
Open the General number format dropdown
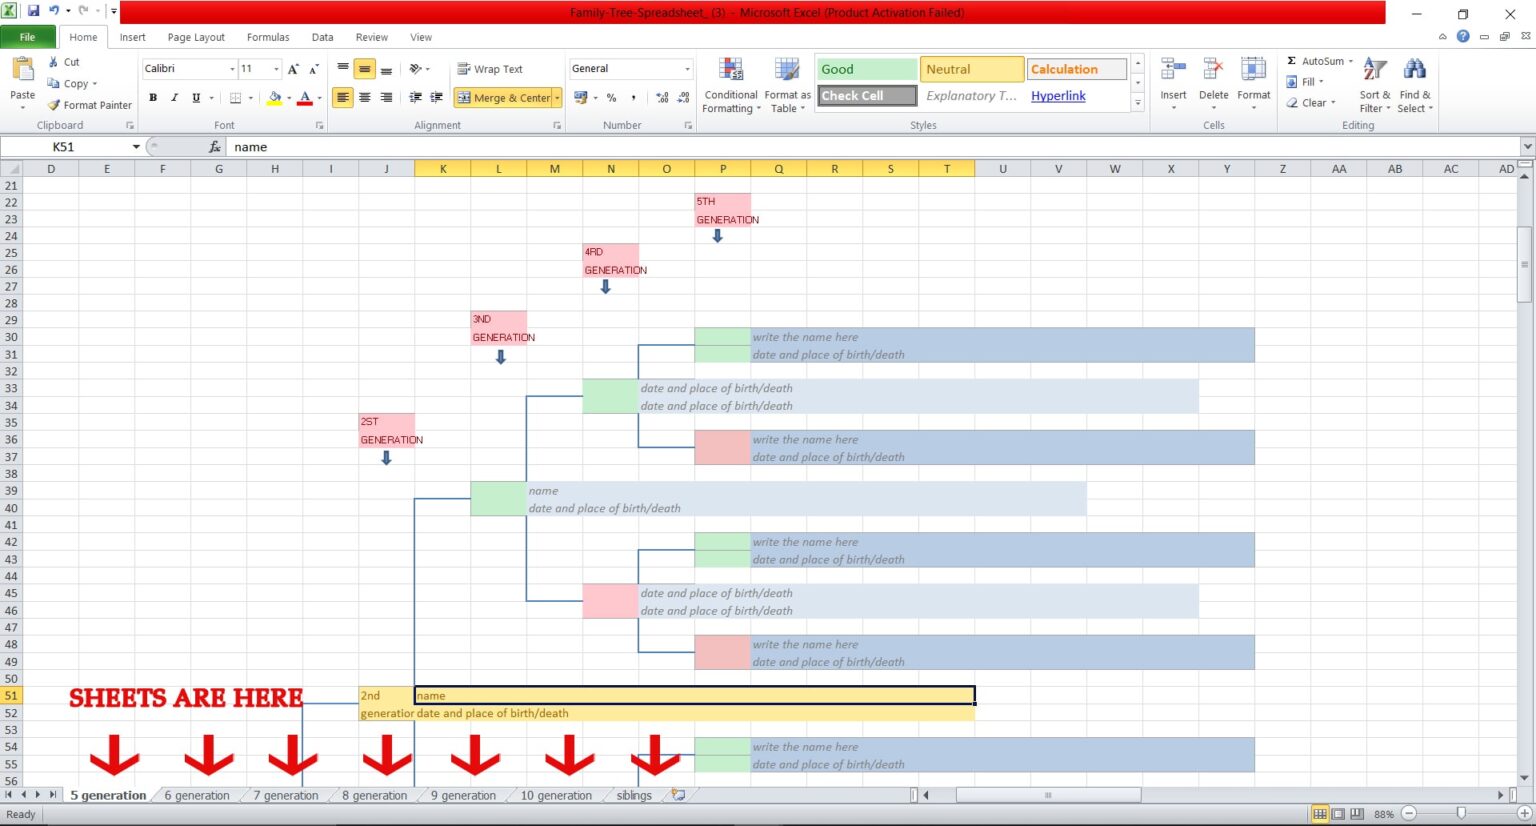tap(687, 69)
